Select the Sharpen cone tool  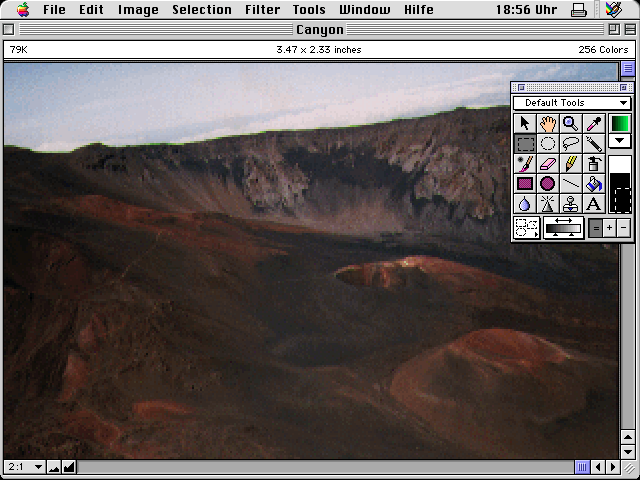548,204
